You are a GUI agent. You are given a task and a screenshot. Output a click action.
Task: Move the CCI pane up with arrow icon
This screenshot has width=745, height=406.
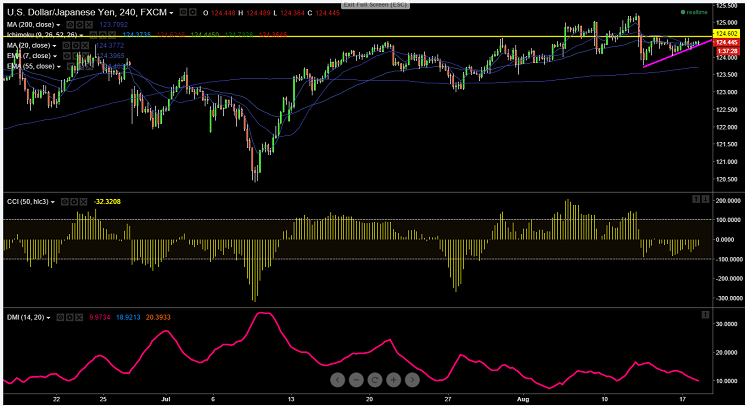coord(695,199)
